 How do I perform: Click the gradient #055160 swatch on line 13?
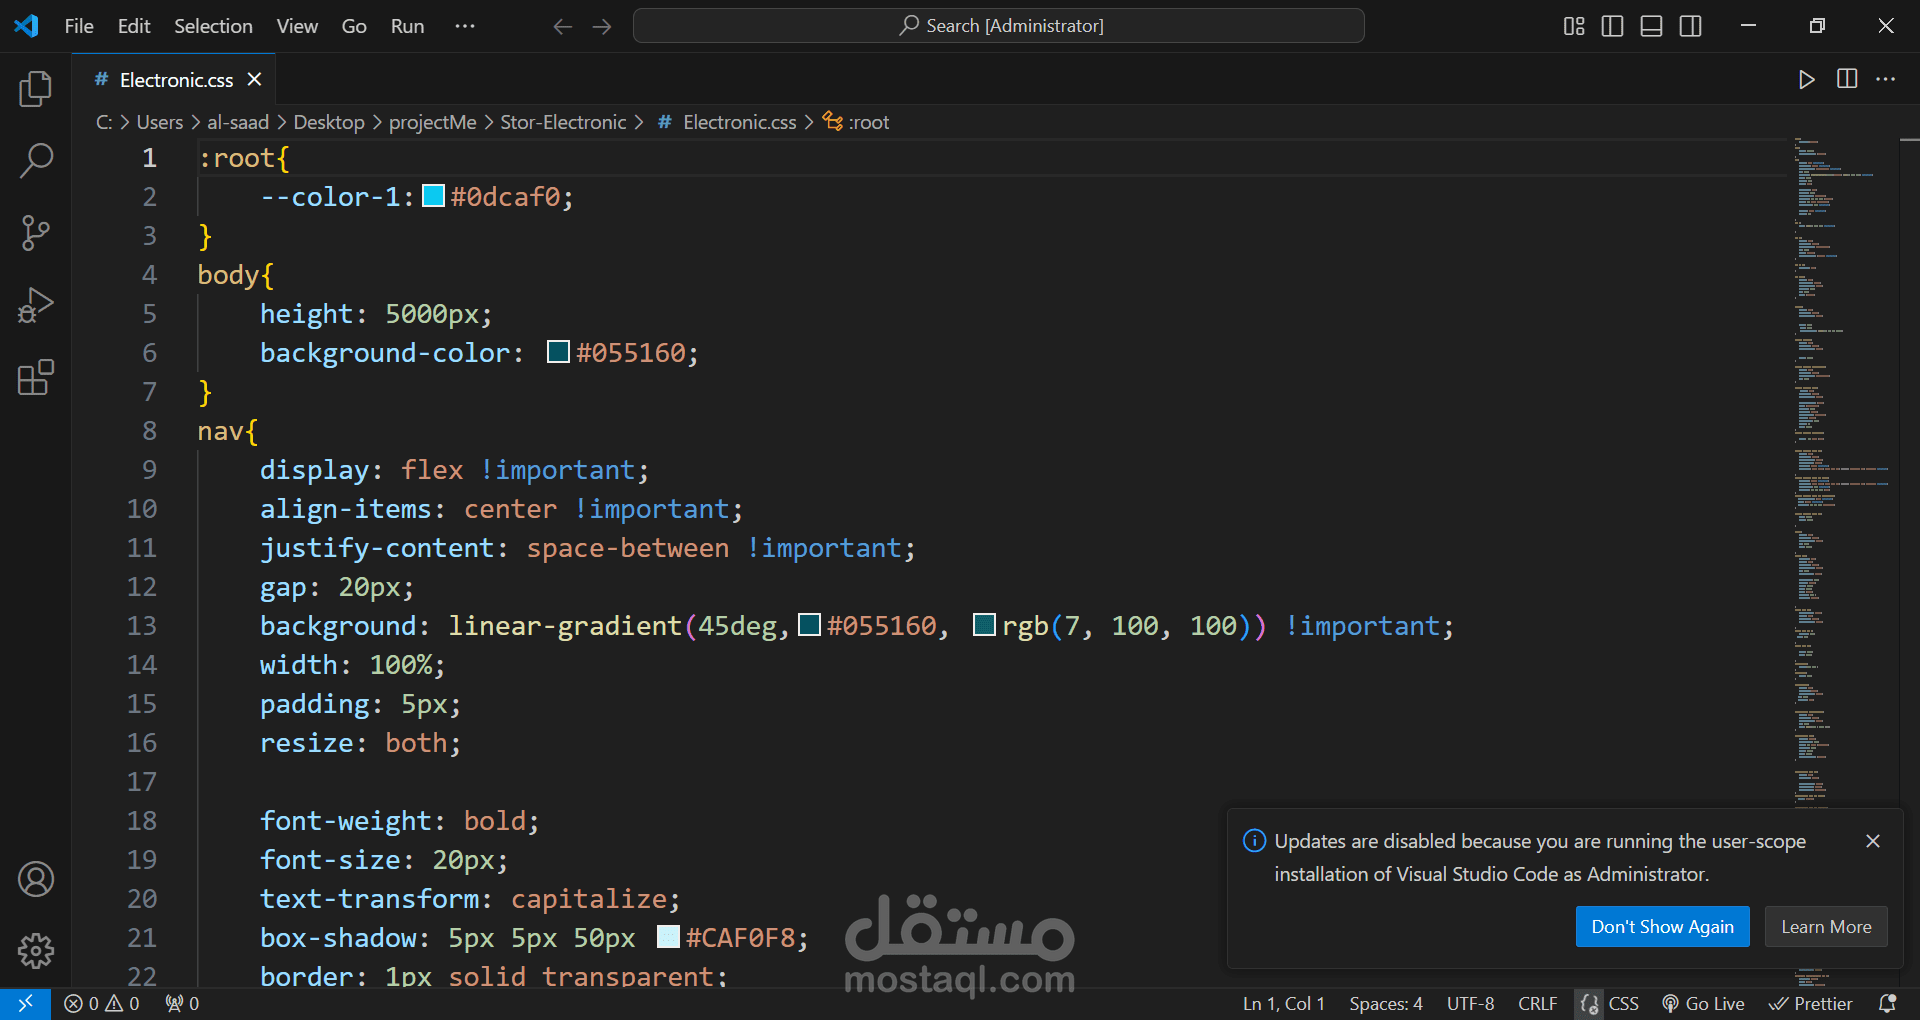(x=809, y=625)
